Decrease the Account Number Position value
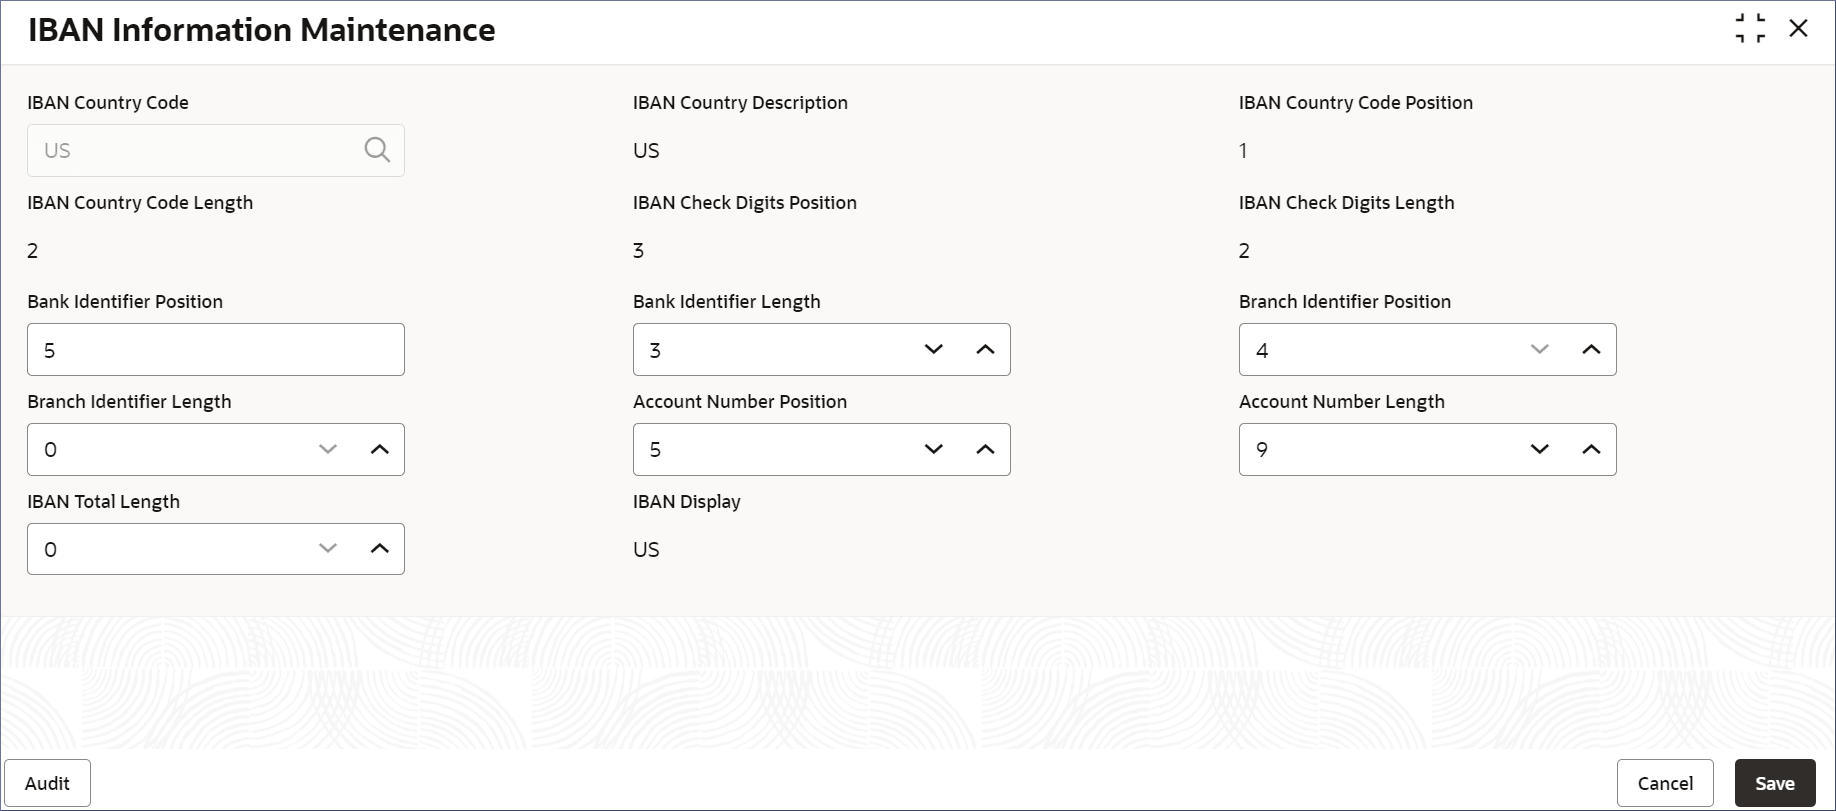The height and width of the screenshot is (811, 1836). tap(934, 449)
